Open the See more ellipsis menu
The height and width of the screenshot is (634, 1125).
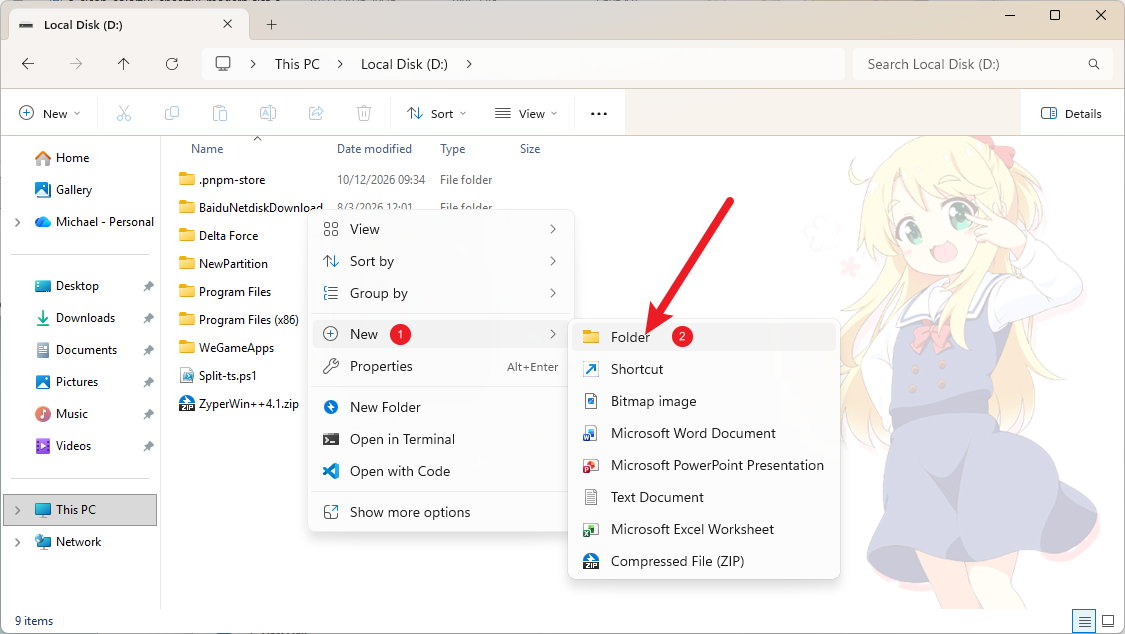click(598, 113)
